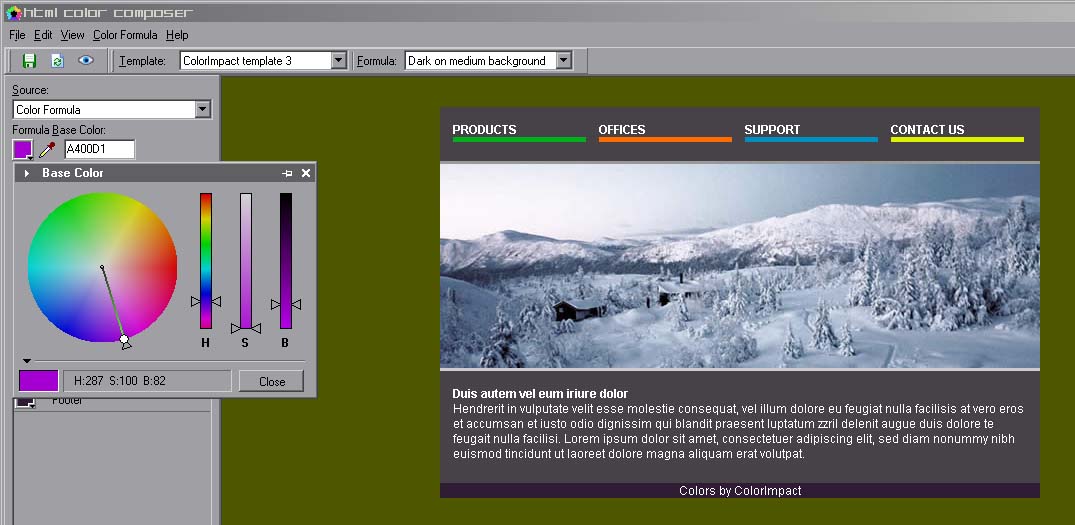Click the PRODUCTS link in preview

click(x=484, y=130)
